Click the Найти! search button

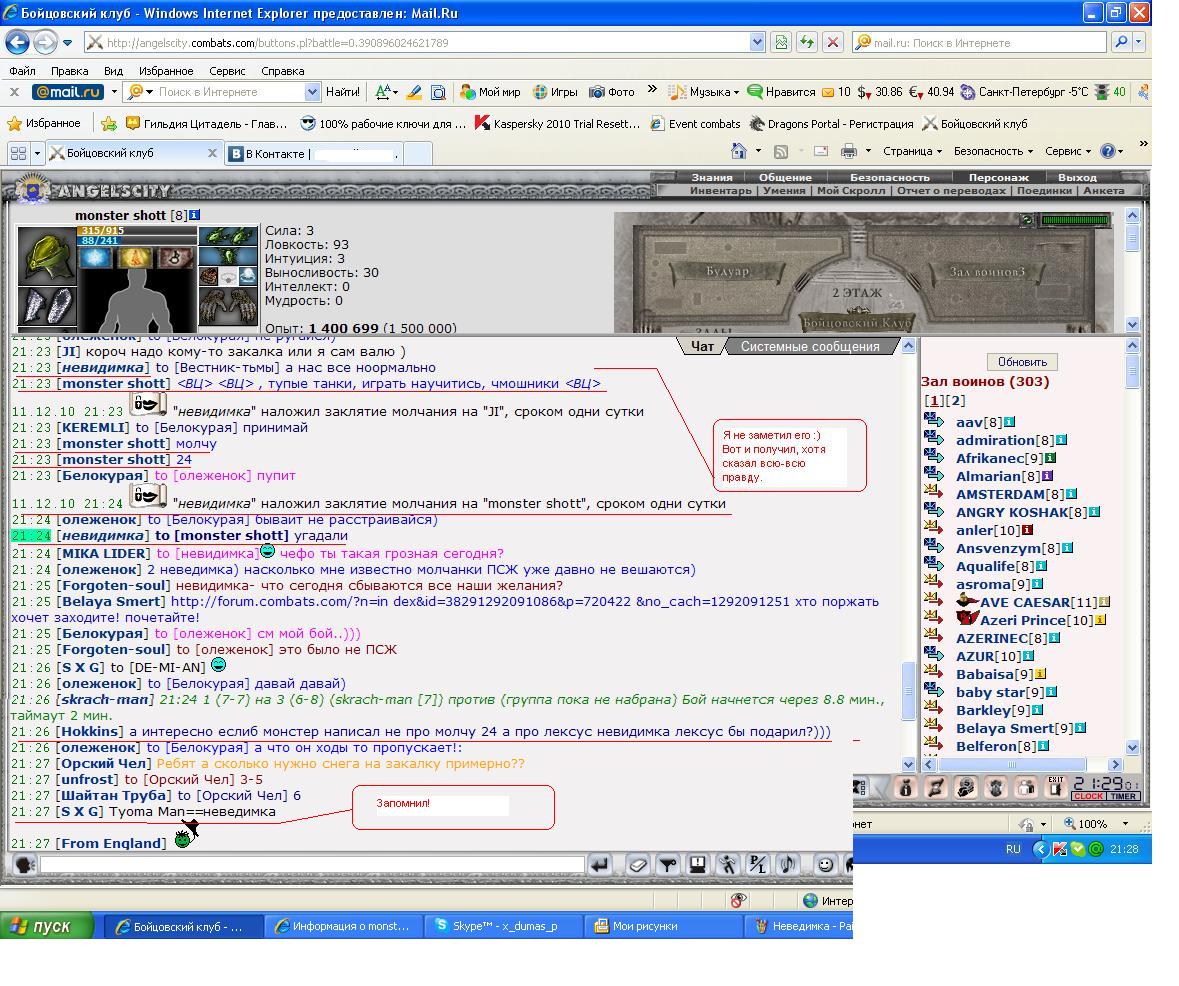(x=343, y=92)
